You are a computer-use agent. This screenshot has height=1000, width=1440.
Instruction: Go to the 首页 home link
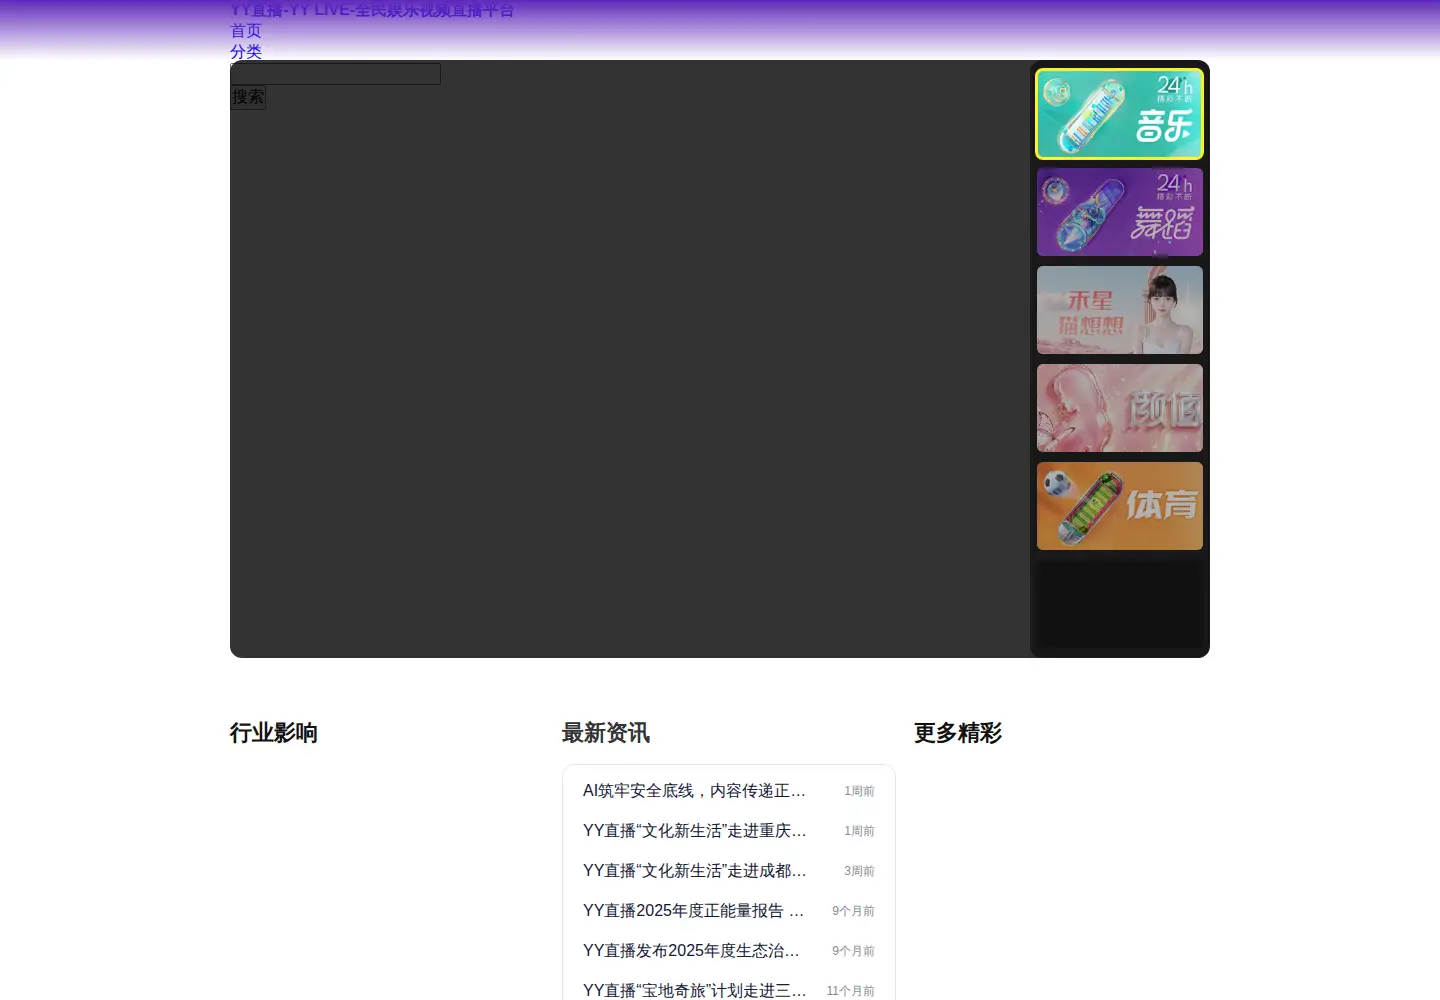pyautogui.click(x=246, y=31)
